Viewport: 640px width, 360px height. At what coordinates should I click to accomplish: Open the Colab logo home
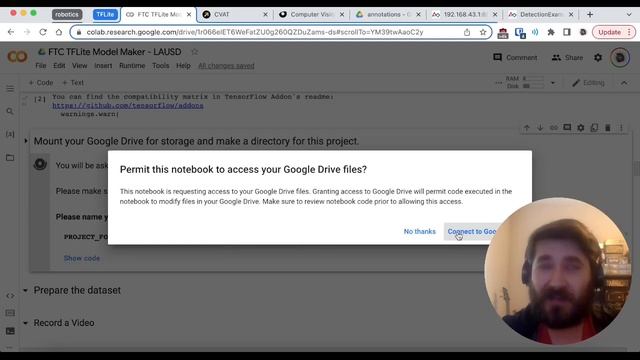[18, 57]
